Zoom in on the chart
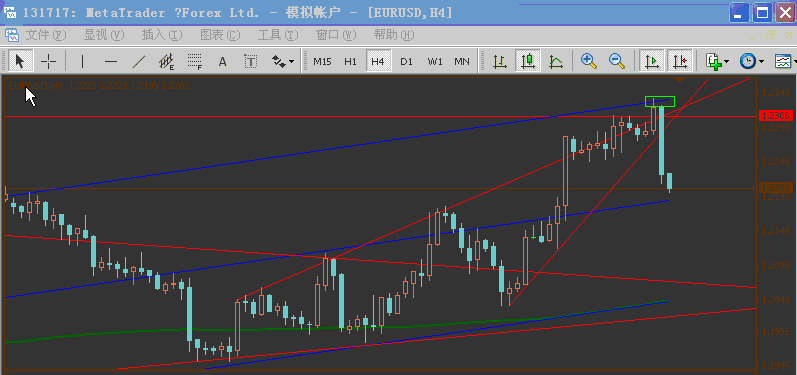This screenshot has height=375, width=797. [x=589, y=61]
